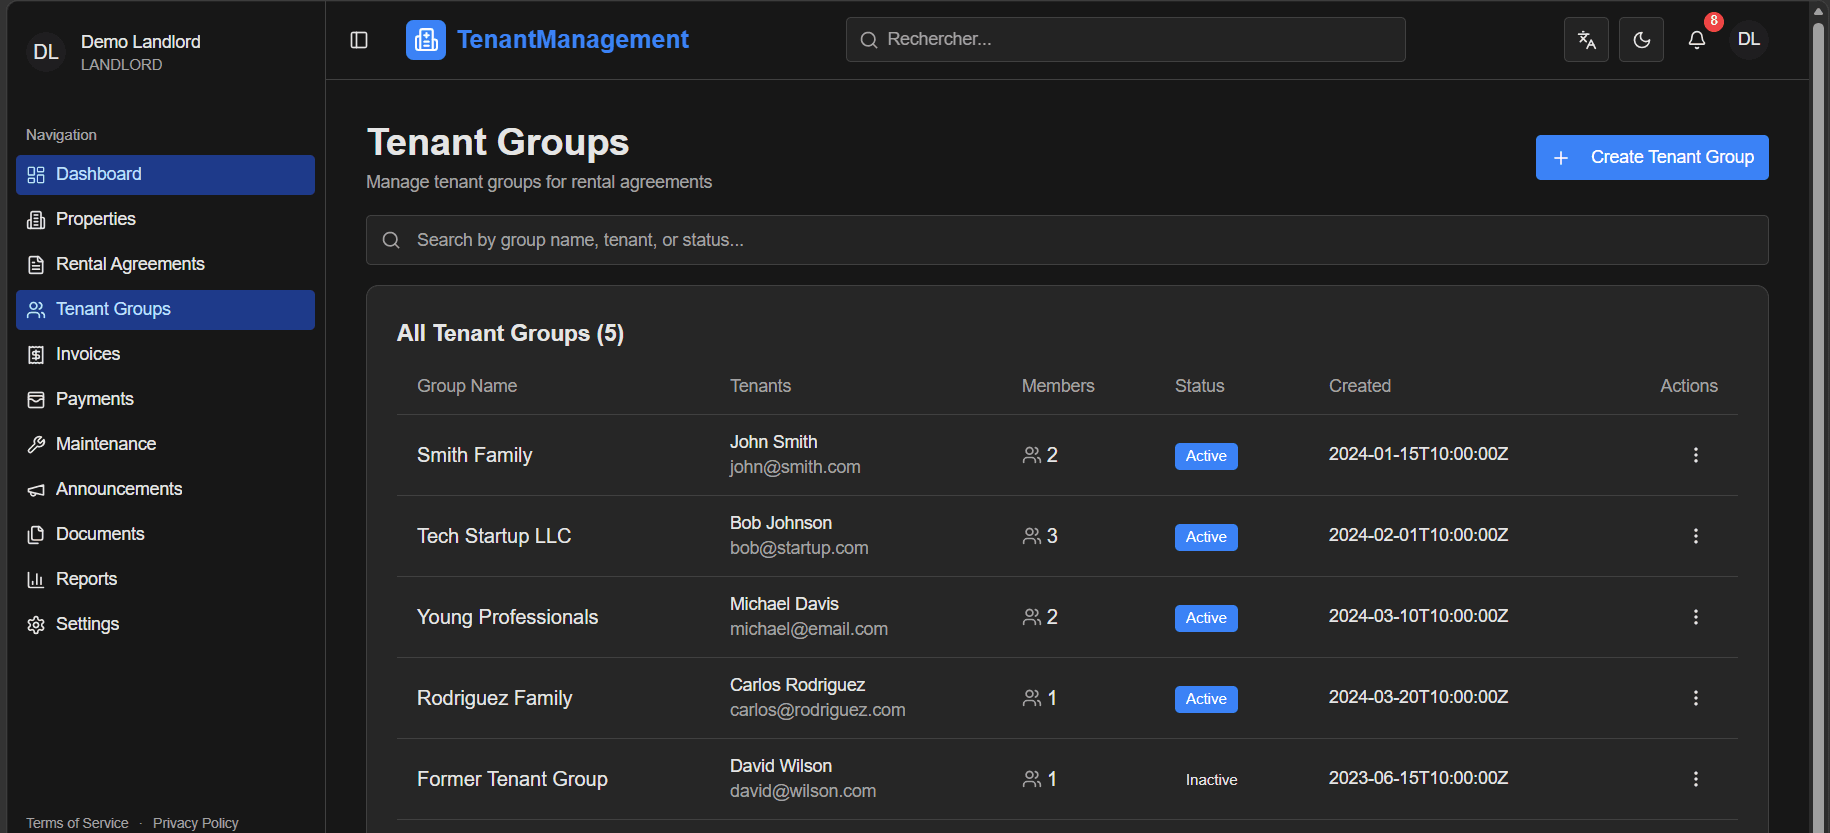Viewport: 1830px width, 833px height.
Task: Click Create Tenant Group button
Action: click(1652, 158)
